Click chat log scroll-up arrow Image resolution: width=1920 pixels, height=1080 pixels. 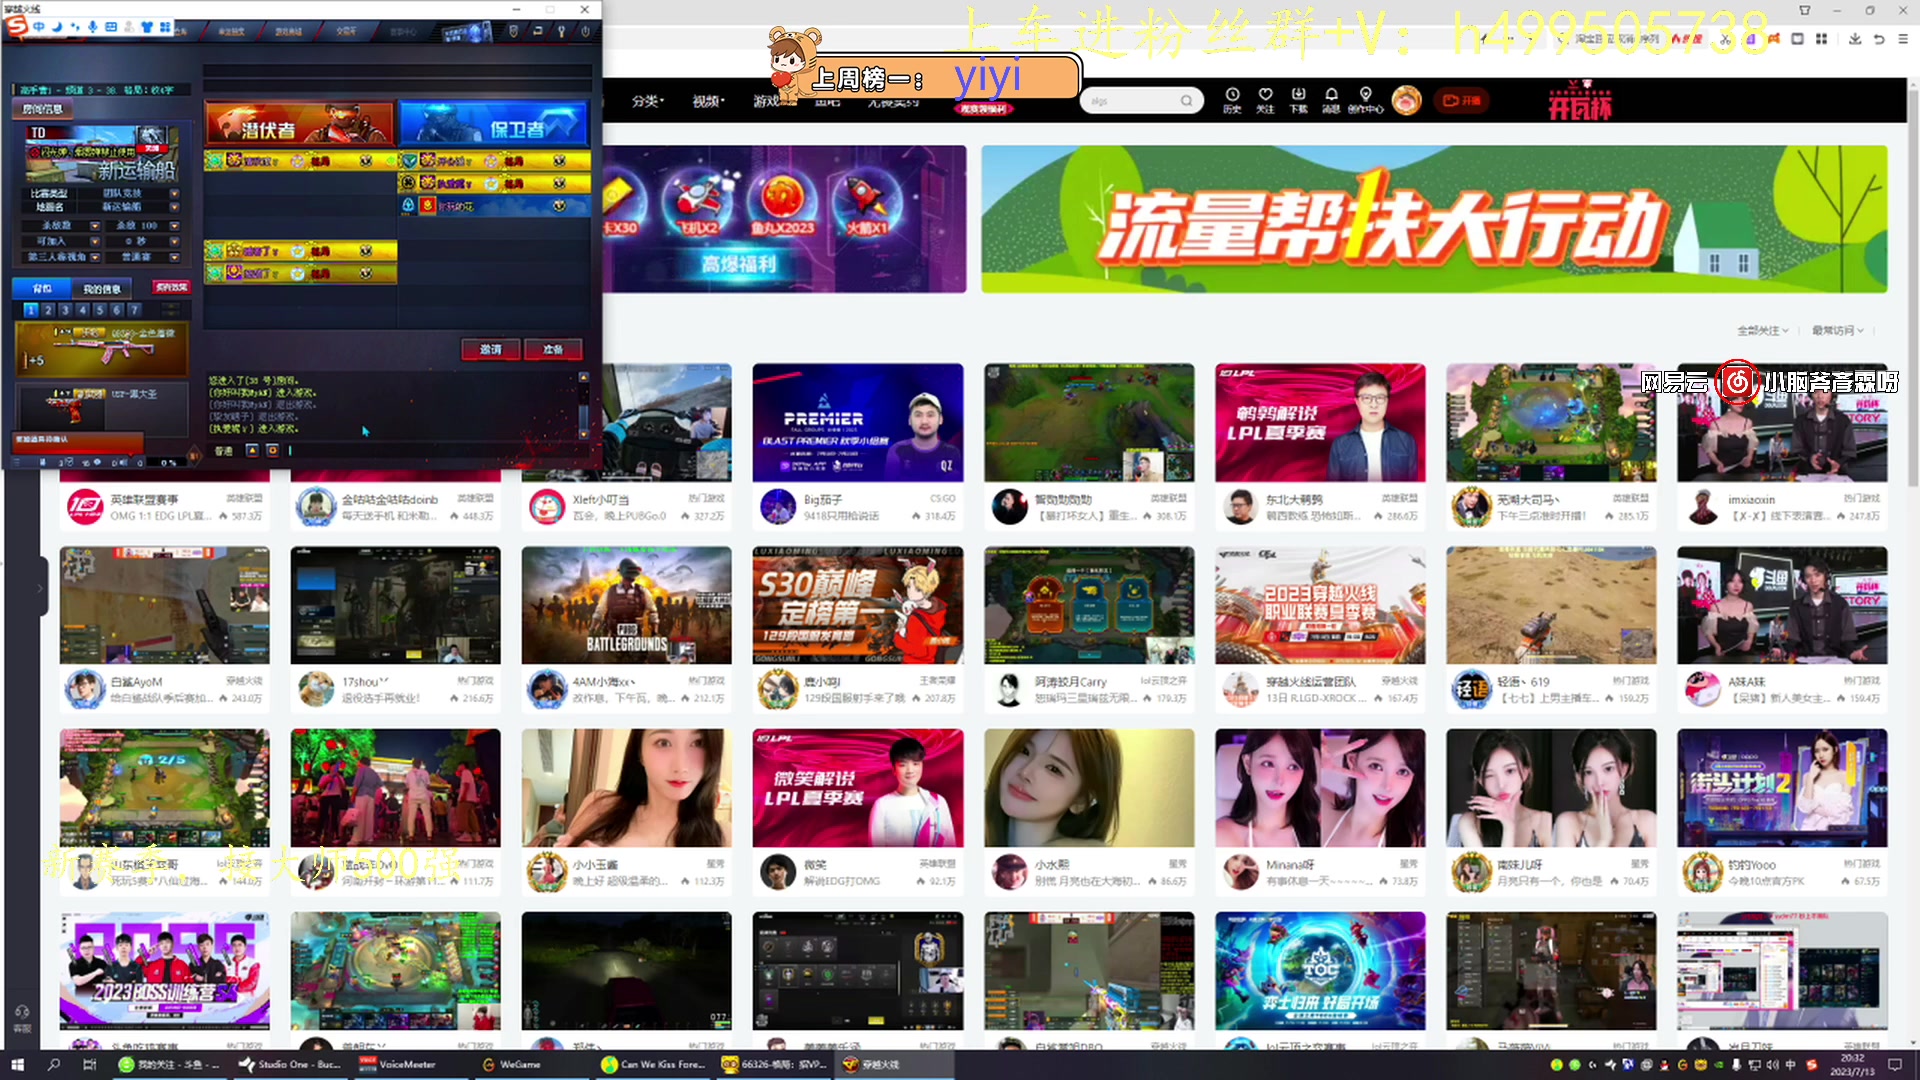[584, 378]
